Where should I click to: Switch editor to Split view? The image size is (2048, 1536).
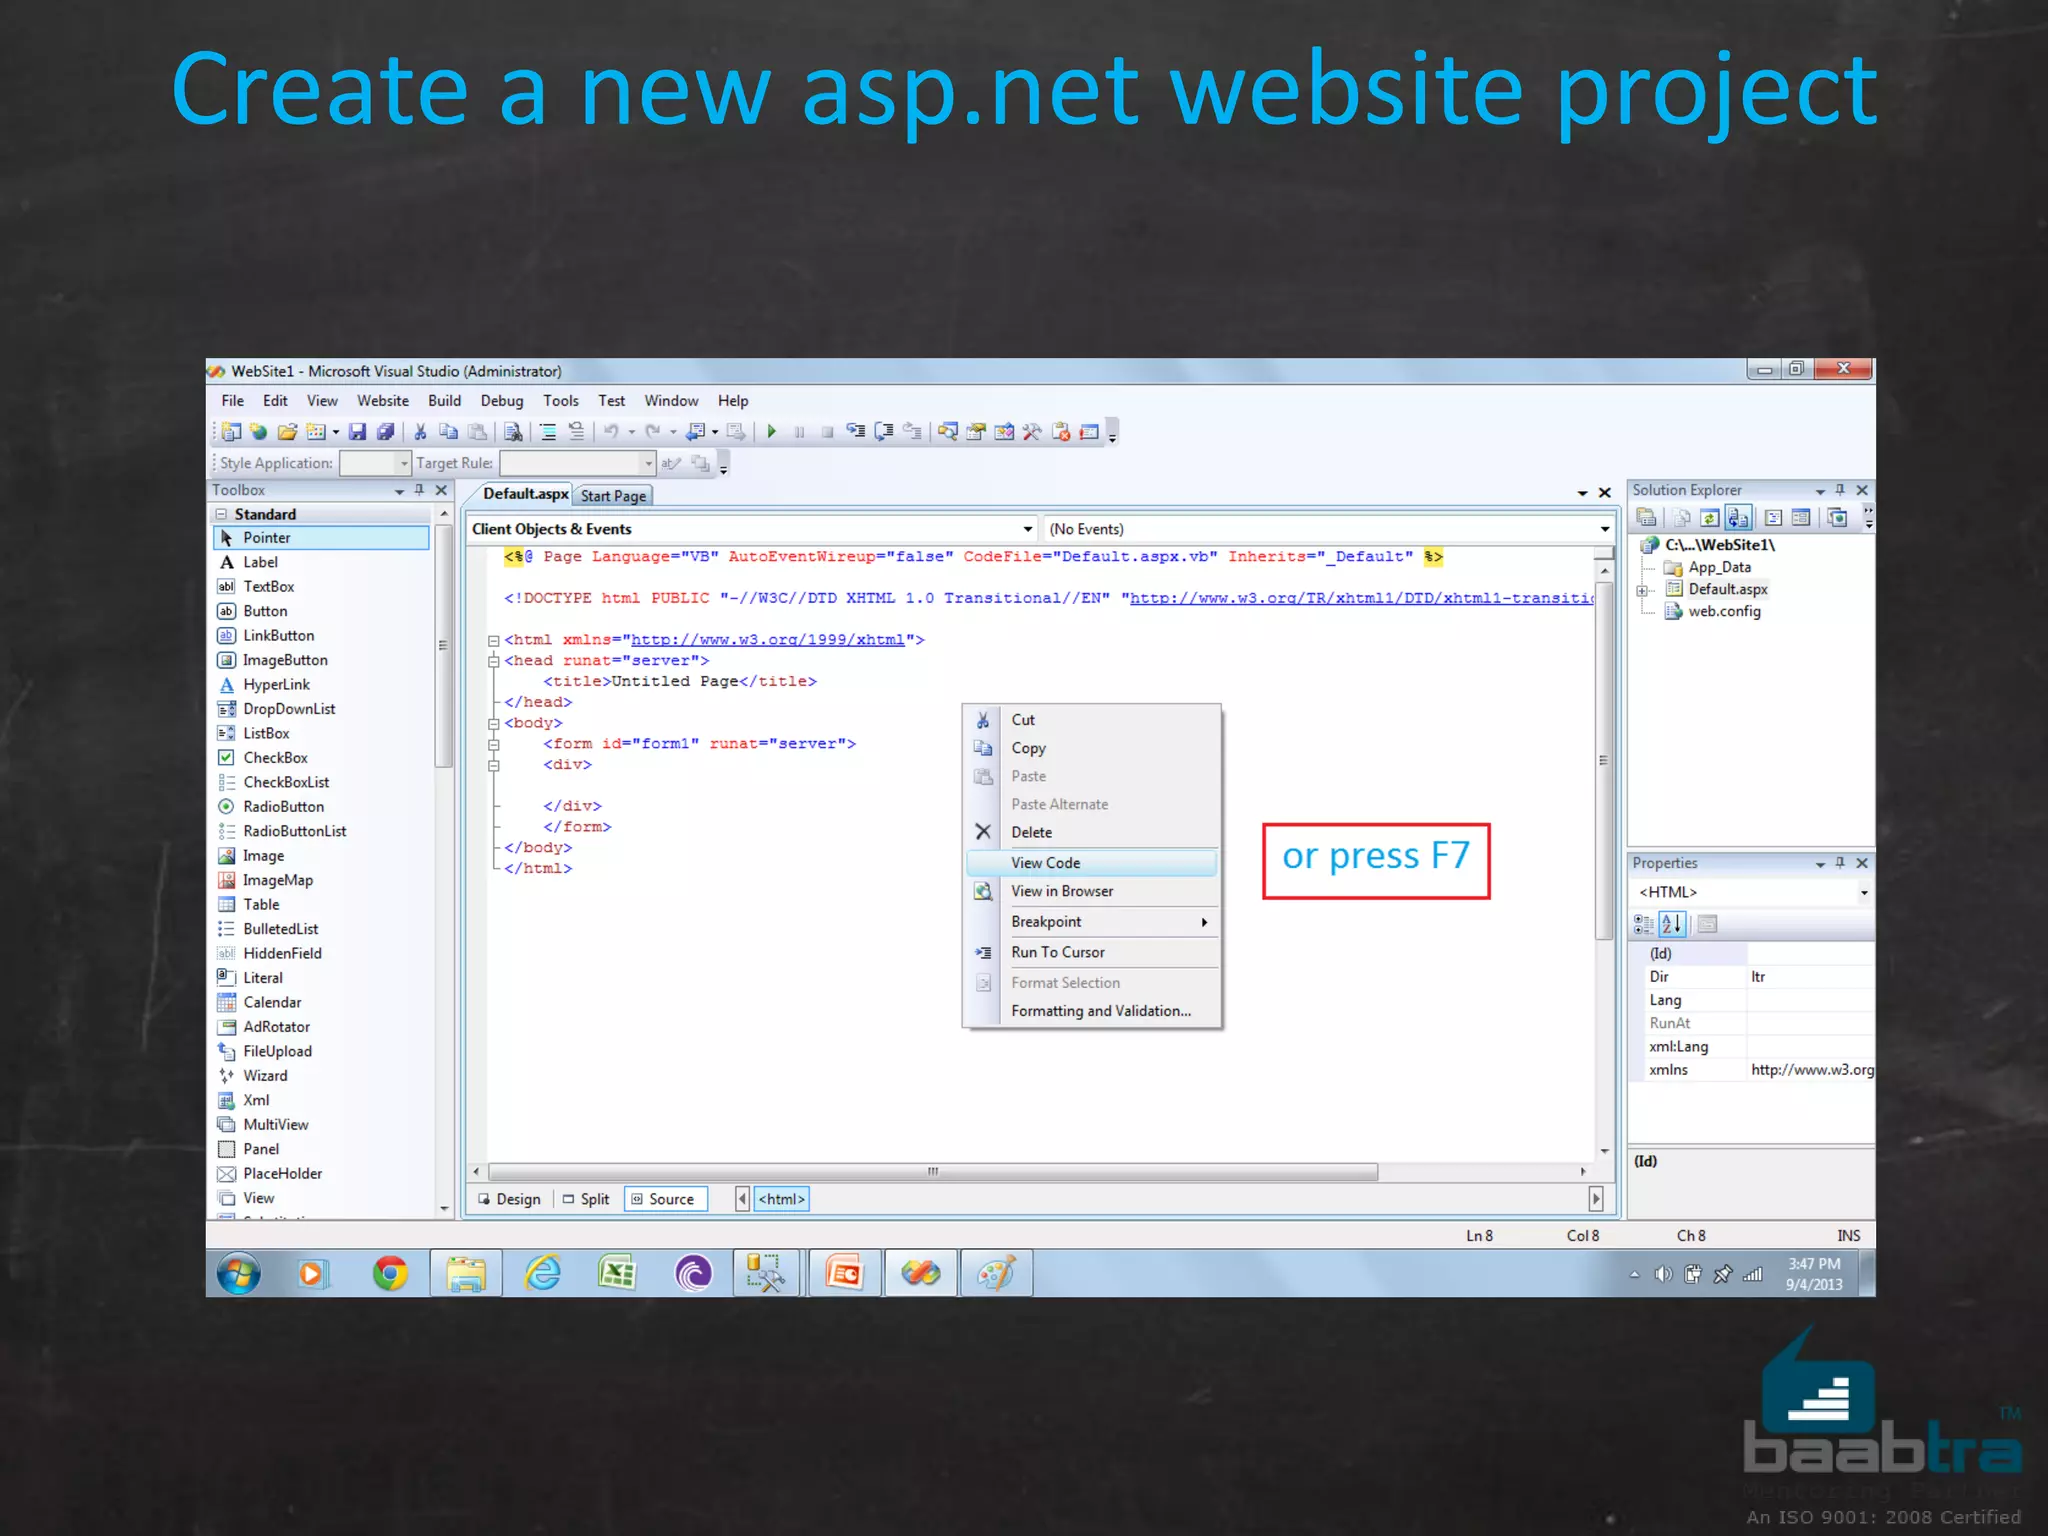(x=586, y=1199)
